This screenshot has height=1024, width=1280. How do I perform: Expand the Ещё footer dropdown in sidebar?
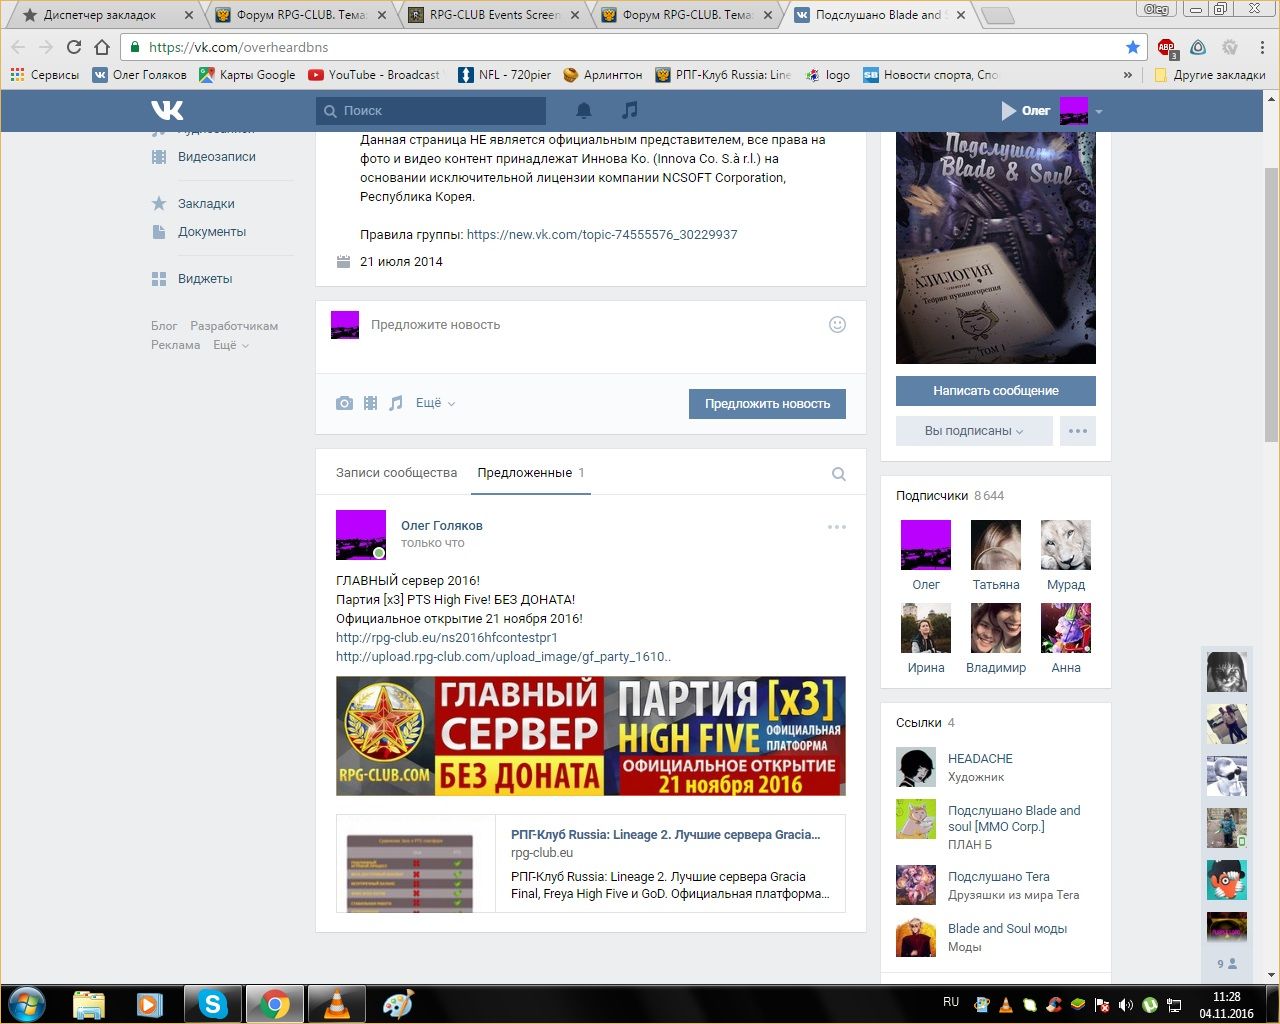click(230, 345)
